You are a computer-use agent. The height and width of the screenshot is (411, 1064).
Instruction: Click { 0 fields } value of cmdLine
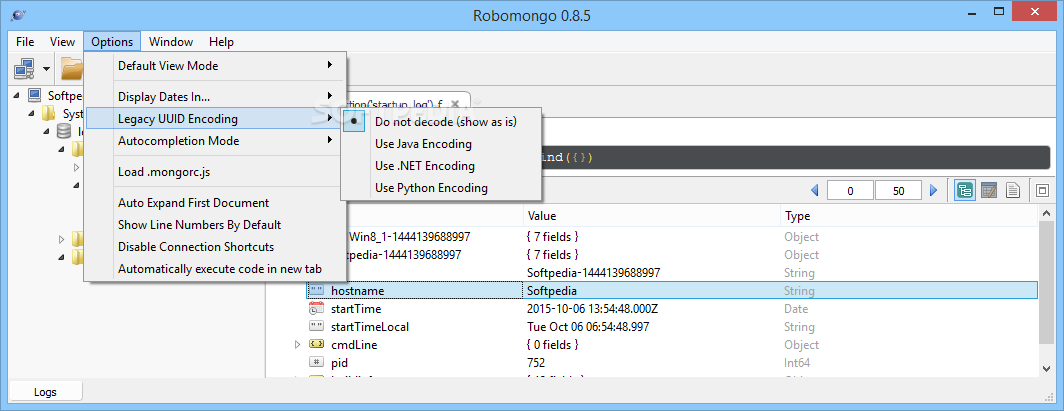[x=552, y=345]
